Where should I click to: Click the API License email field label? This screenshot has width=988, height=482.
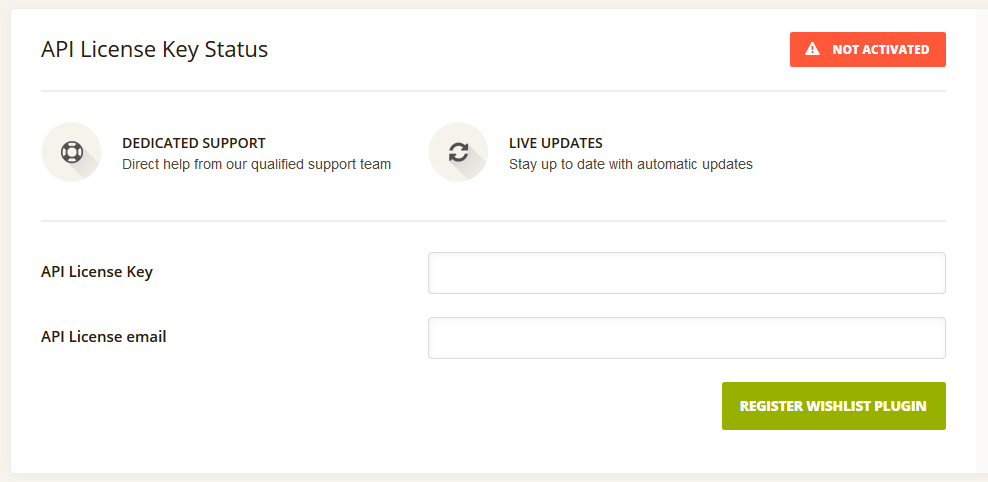pyautogui.click(x=104, y=337)
